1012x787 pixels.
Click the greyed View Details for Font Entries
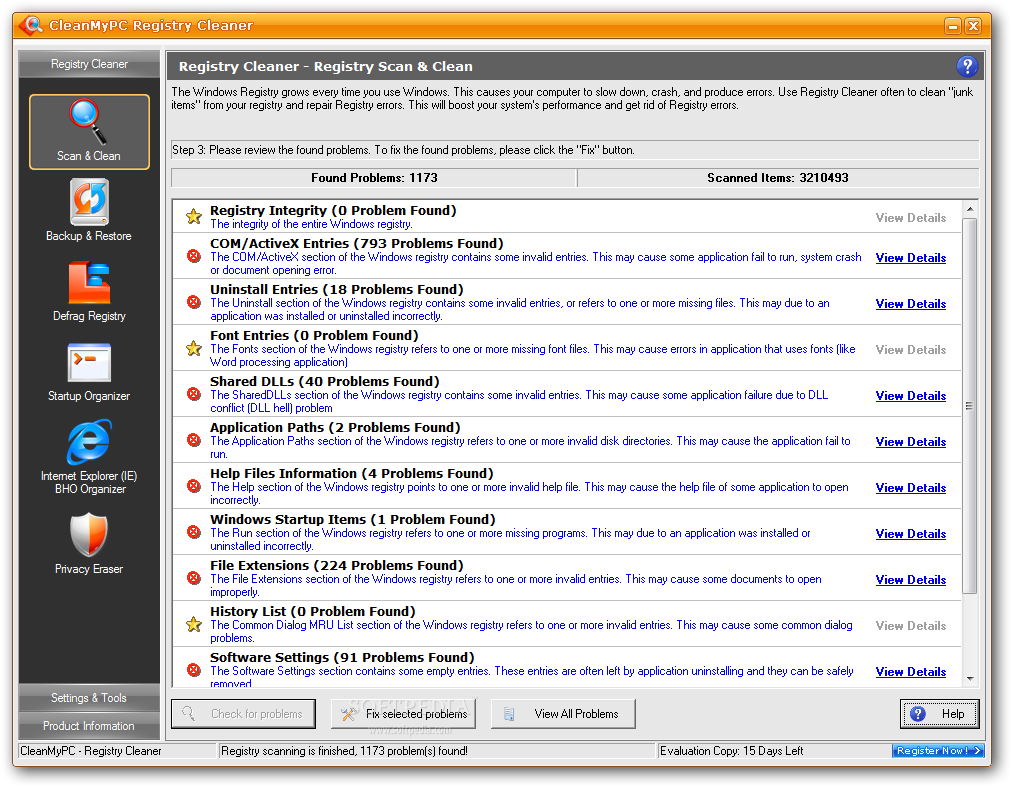[x=911, y=349]
